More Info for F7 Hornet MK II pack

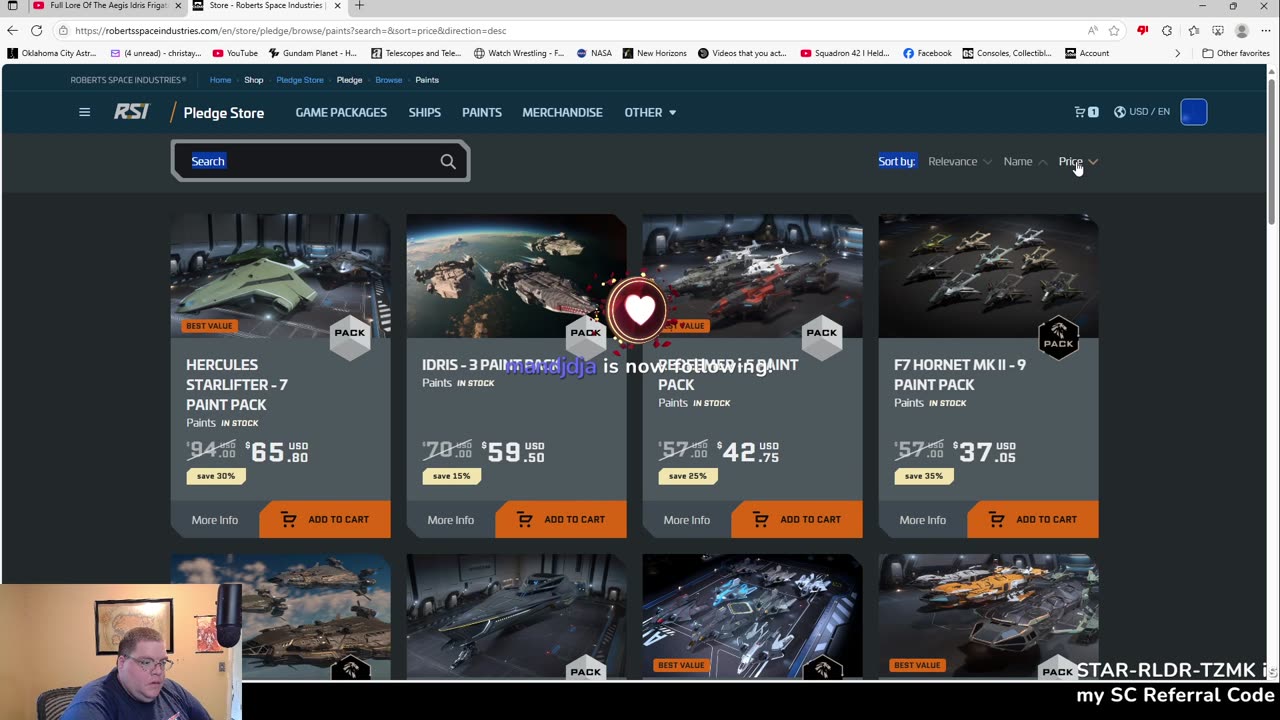click(923, 520)
